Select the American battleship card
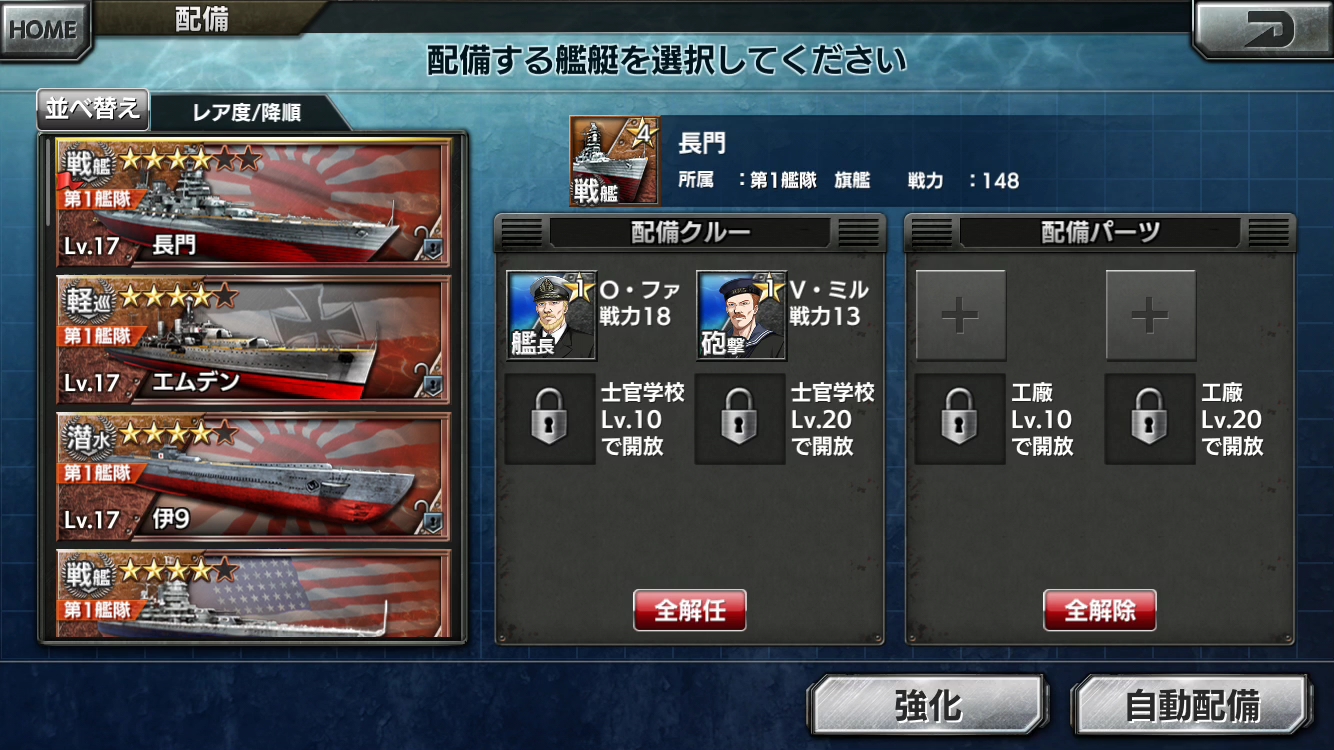This screenshot has width=1334, height=750. [253, 593]
